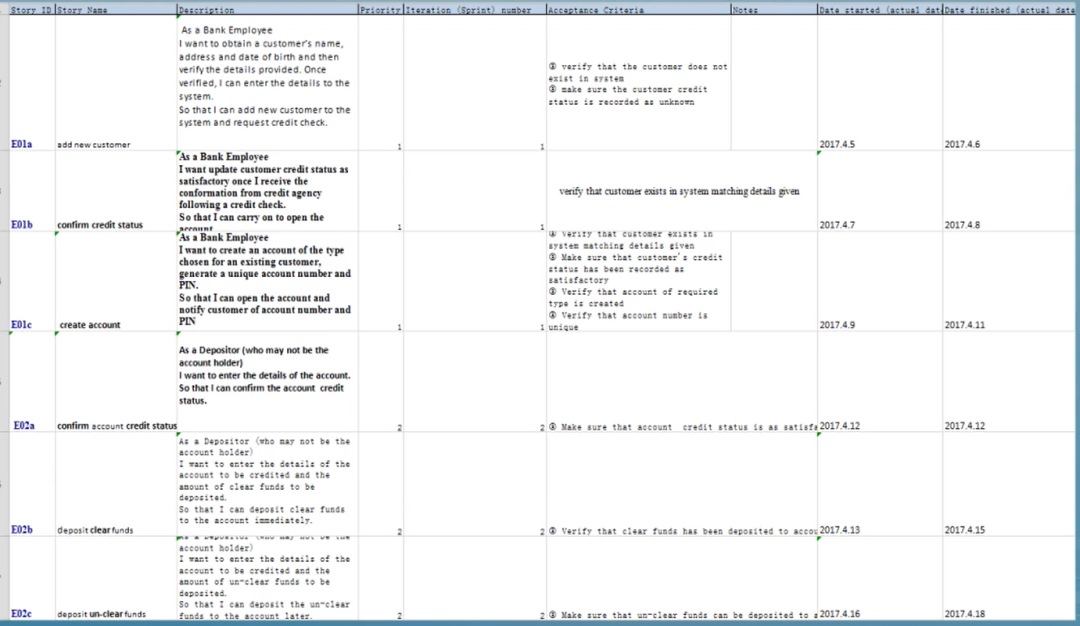The image size is (1080, 626).
Task: Select finish date 2017.4.12 for E02a
Action: coord(964,426)
